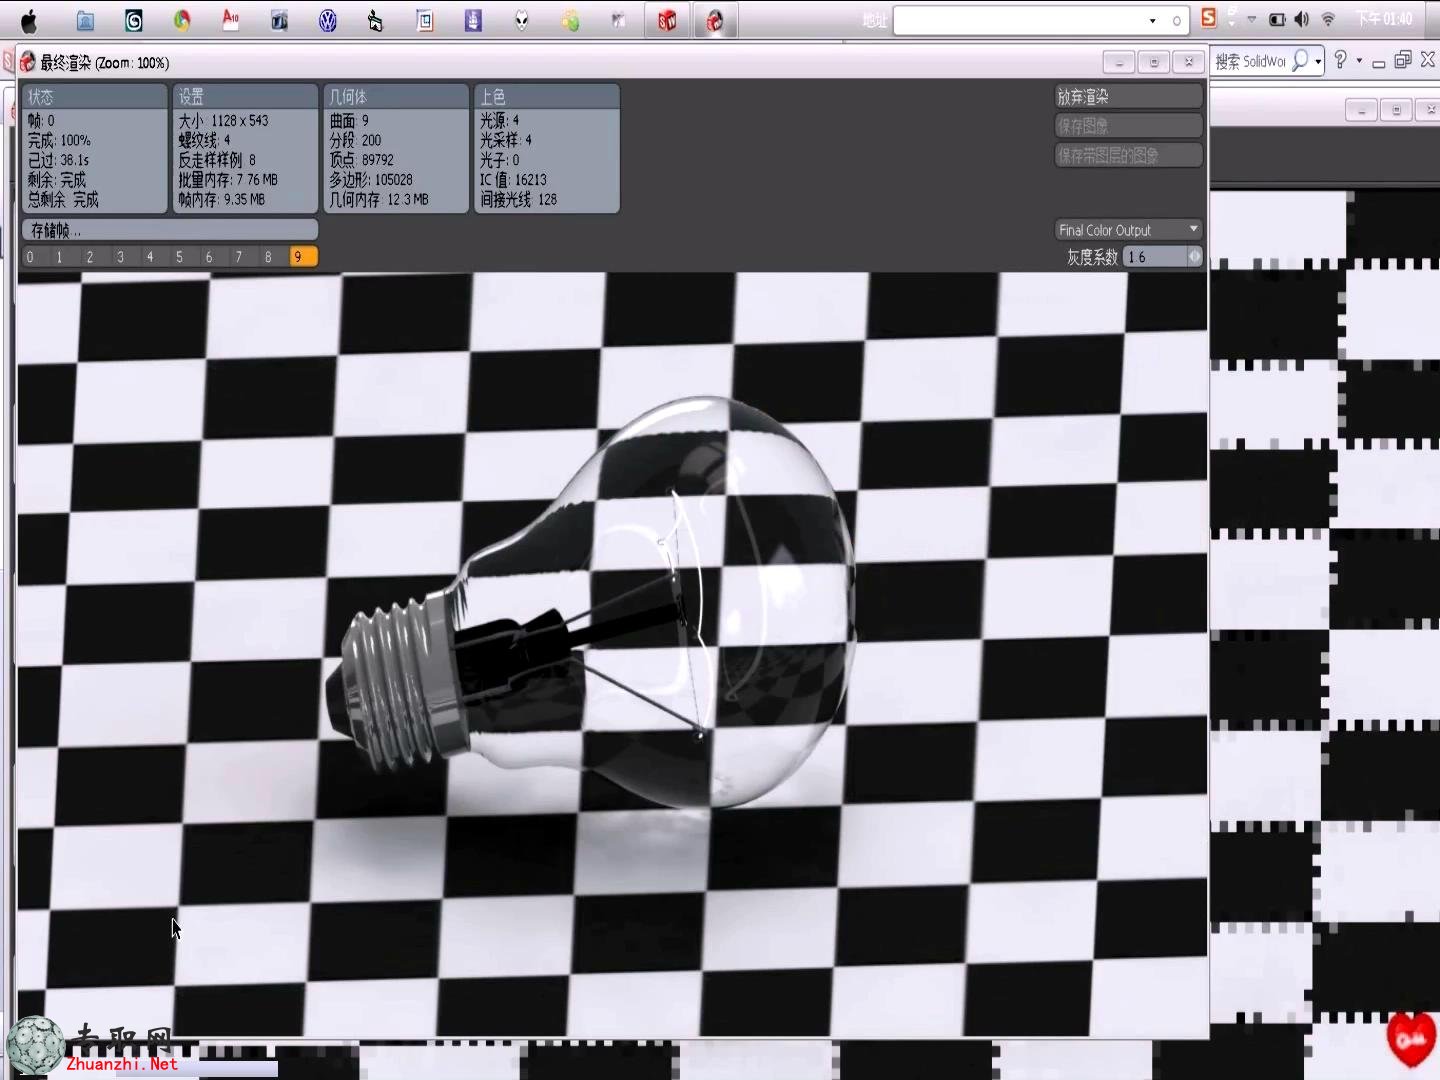Select the highlighted frame slot 9

coord(302,257)
